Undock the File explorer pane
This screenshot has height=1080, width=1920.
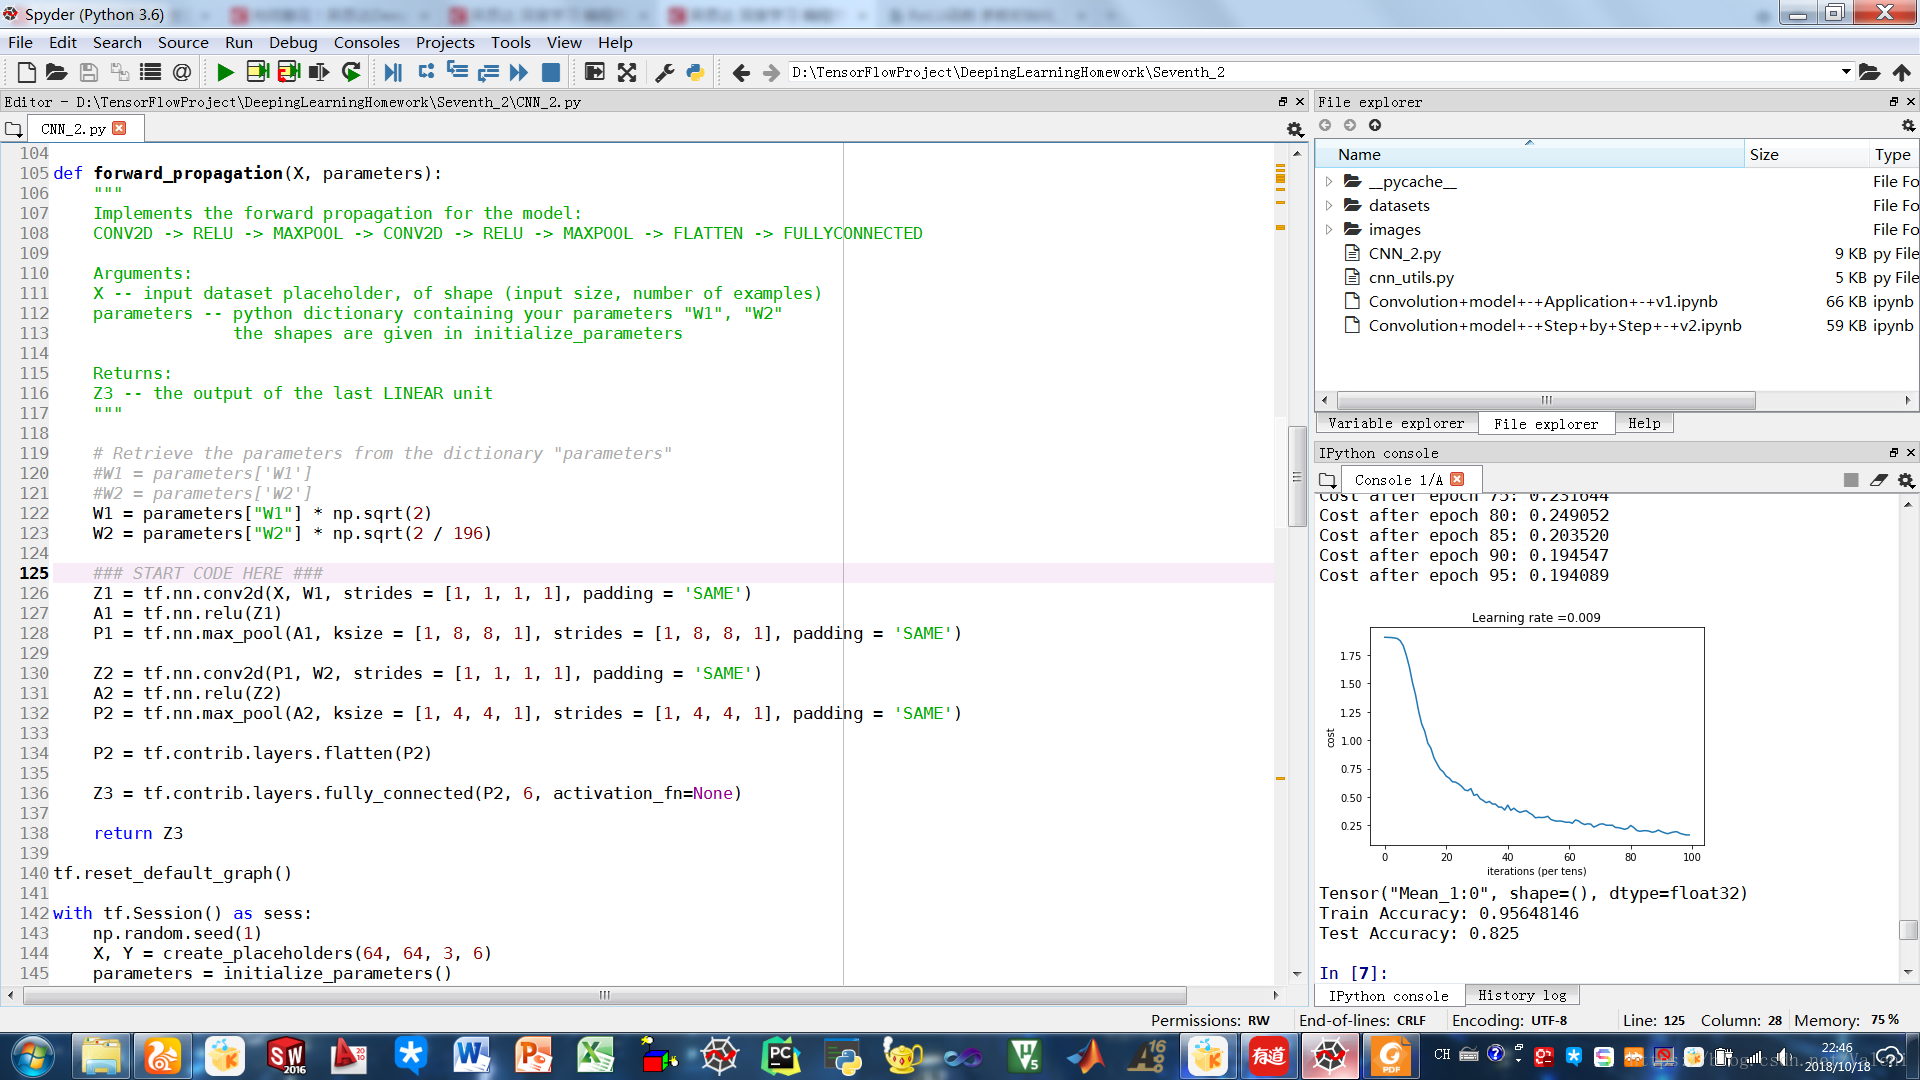click(x=1893, y=102)
